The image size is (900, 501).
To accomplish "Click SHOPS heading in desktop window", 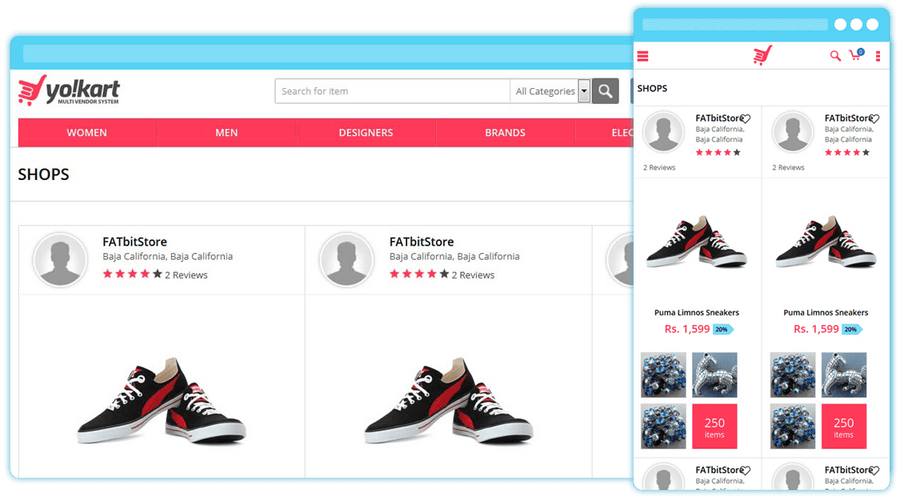I will coord(44,174).
